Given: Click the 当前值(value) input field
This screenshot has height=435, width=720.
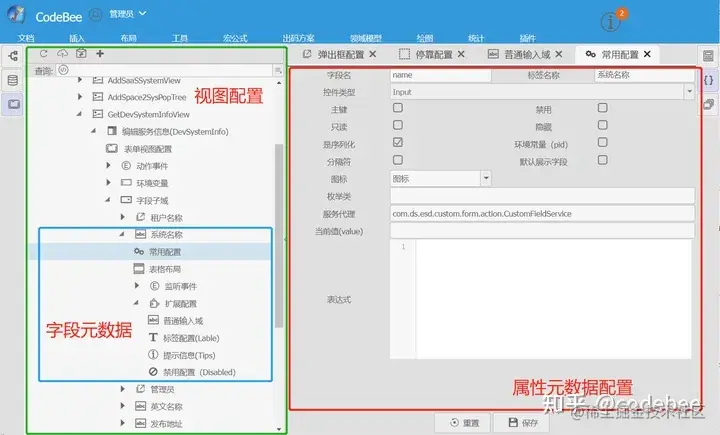Looking at the screenshot, I should (x=542, y=231).
